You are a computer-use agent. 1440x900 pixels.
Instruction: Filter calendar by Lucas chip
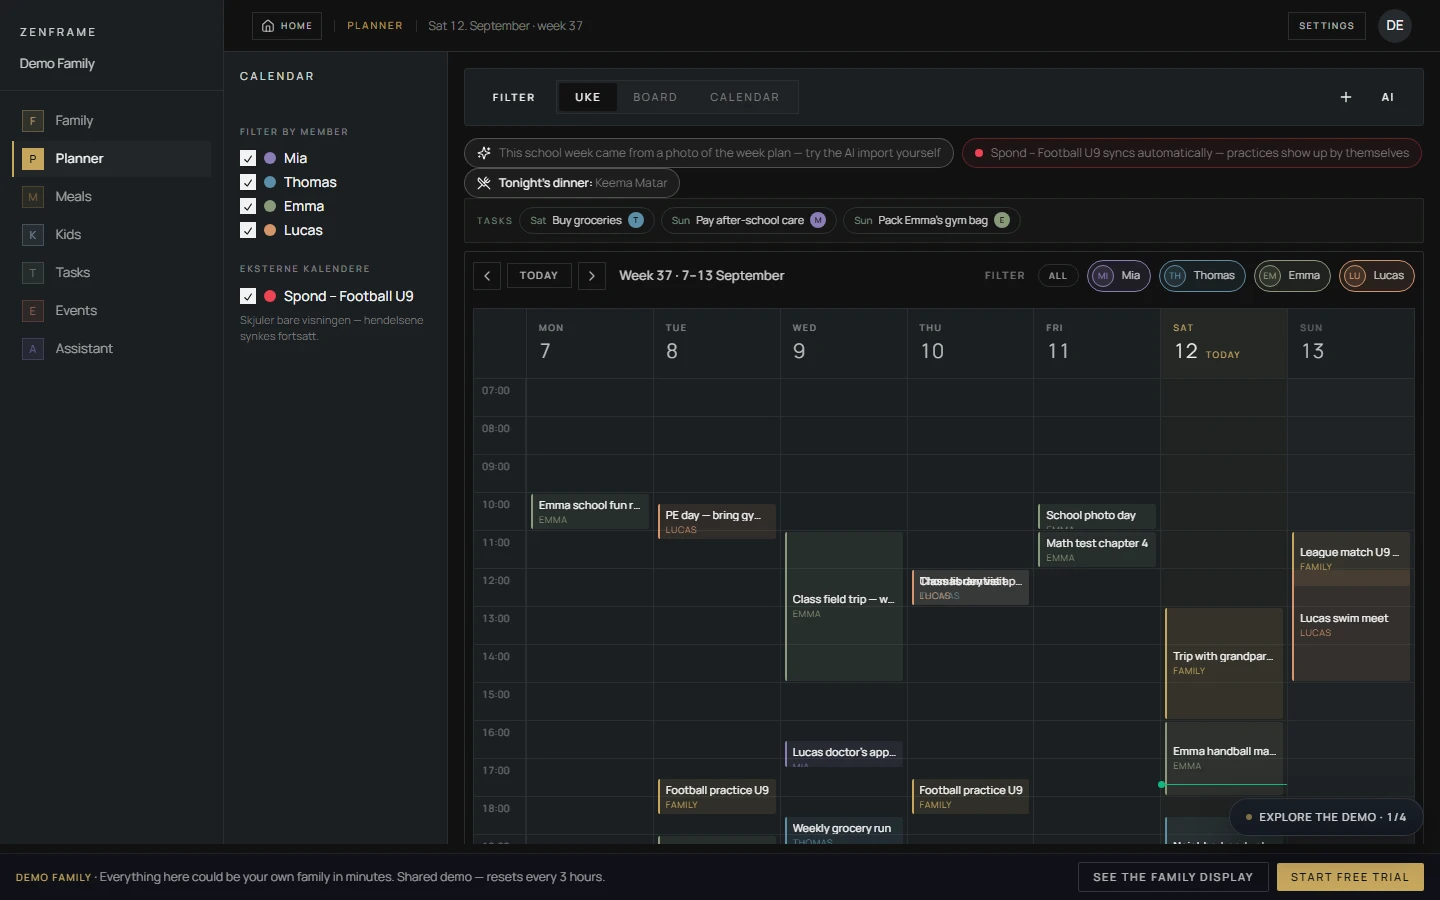[1377, 276]
